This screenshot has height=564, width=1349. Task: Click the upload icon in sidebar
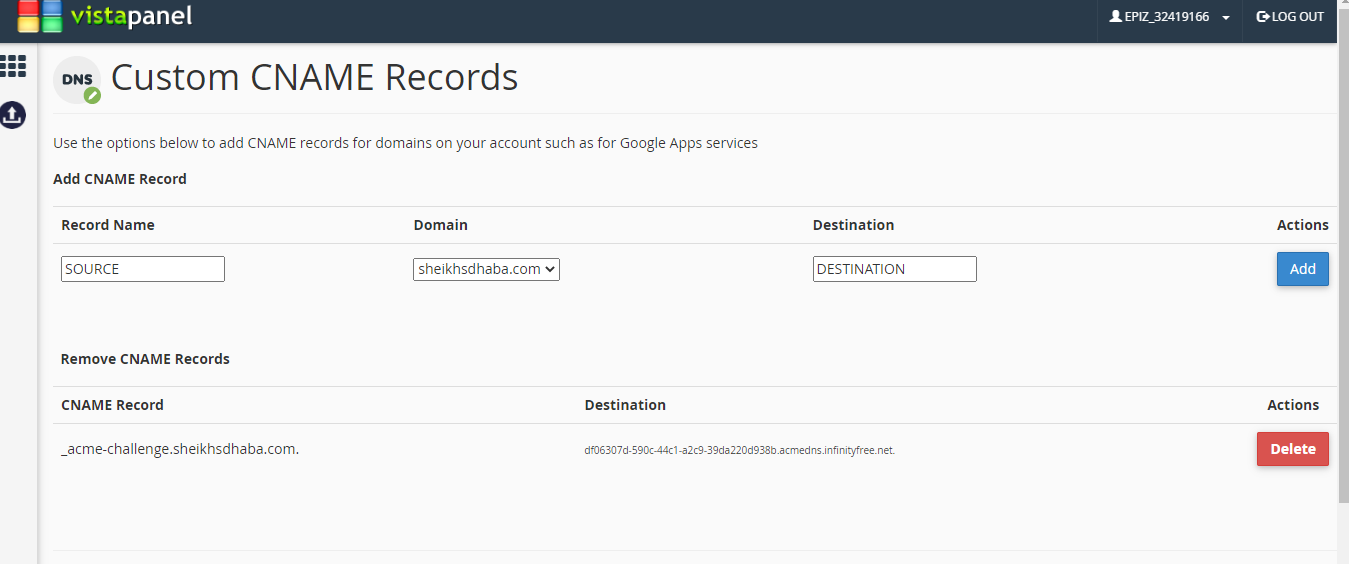point(13,115)
